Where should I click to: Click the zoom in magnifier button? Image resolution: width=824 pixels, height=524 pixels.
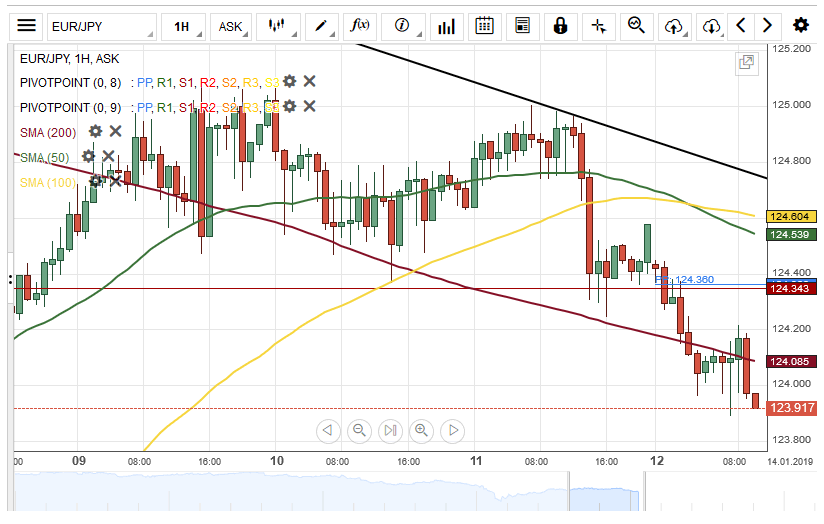tap(422, 431)
